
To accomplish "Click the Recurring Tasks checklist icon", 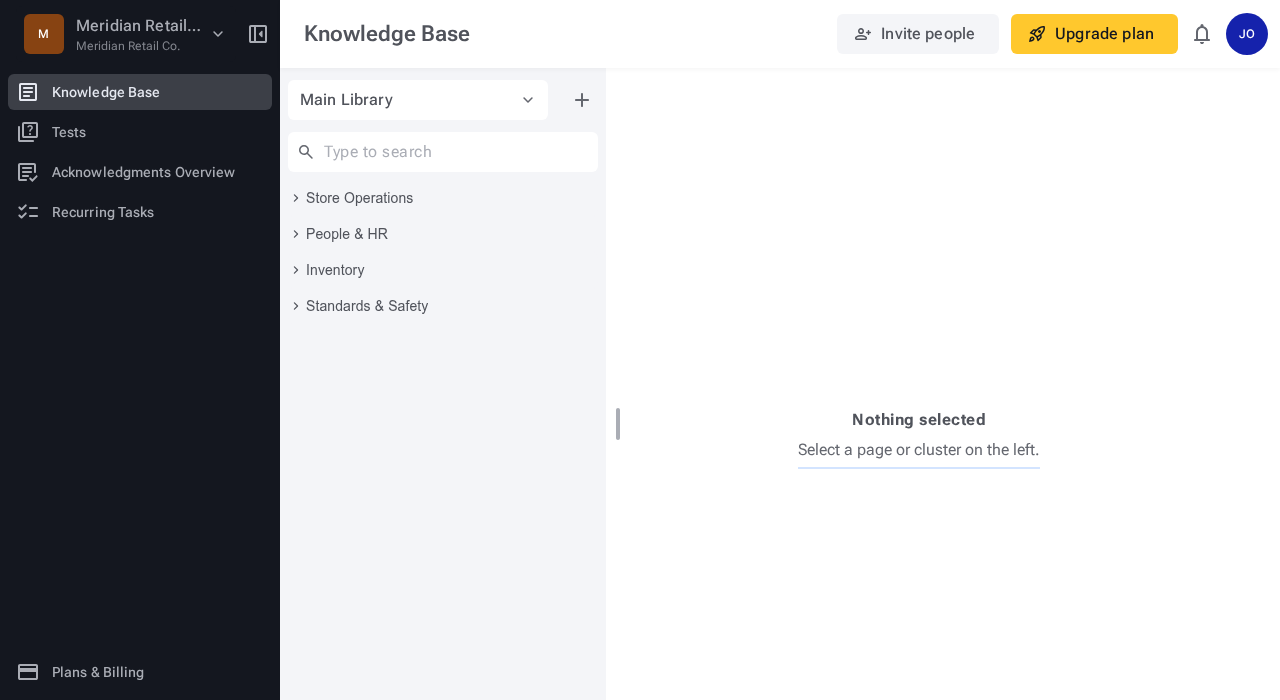I will tap(28, 212).
